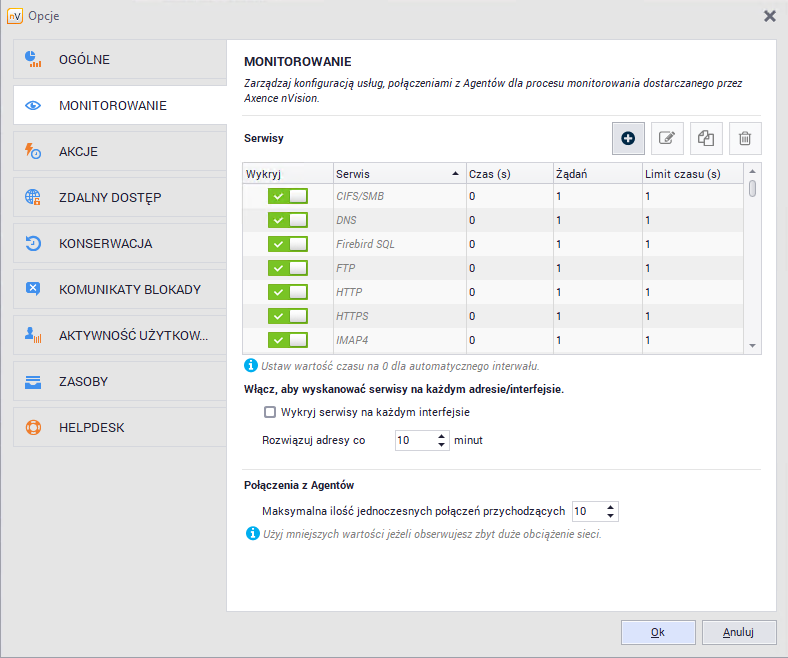Image resolution: width=788 pixels, height=658 pixels.
Task: Click the duplicate service copy icon
Action: click(x=706, y=138)
